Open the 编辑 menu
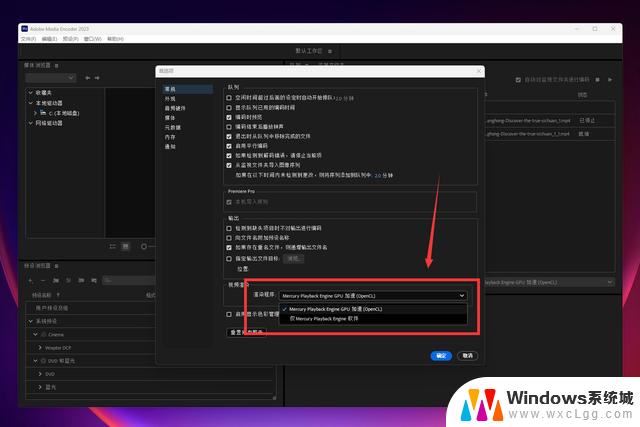The width and height of the screenshot is (640, 427). point(49,39)
